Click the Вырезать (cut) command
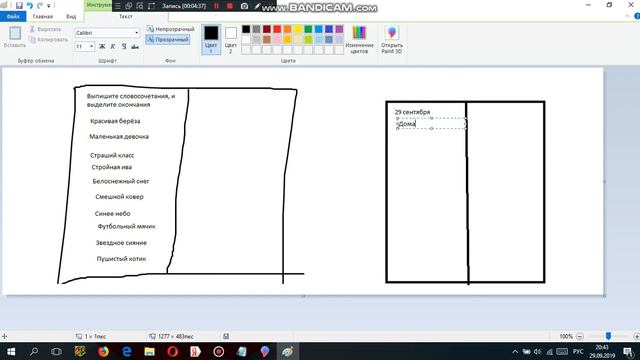The width and height of the screenshot is (640, 360). tap(46, 29)
